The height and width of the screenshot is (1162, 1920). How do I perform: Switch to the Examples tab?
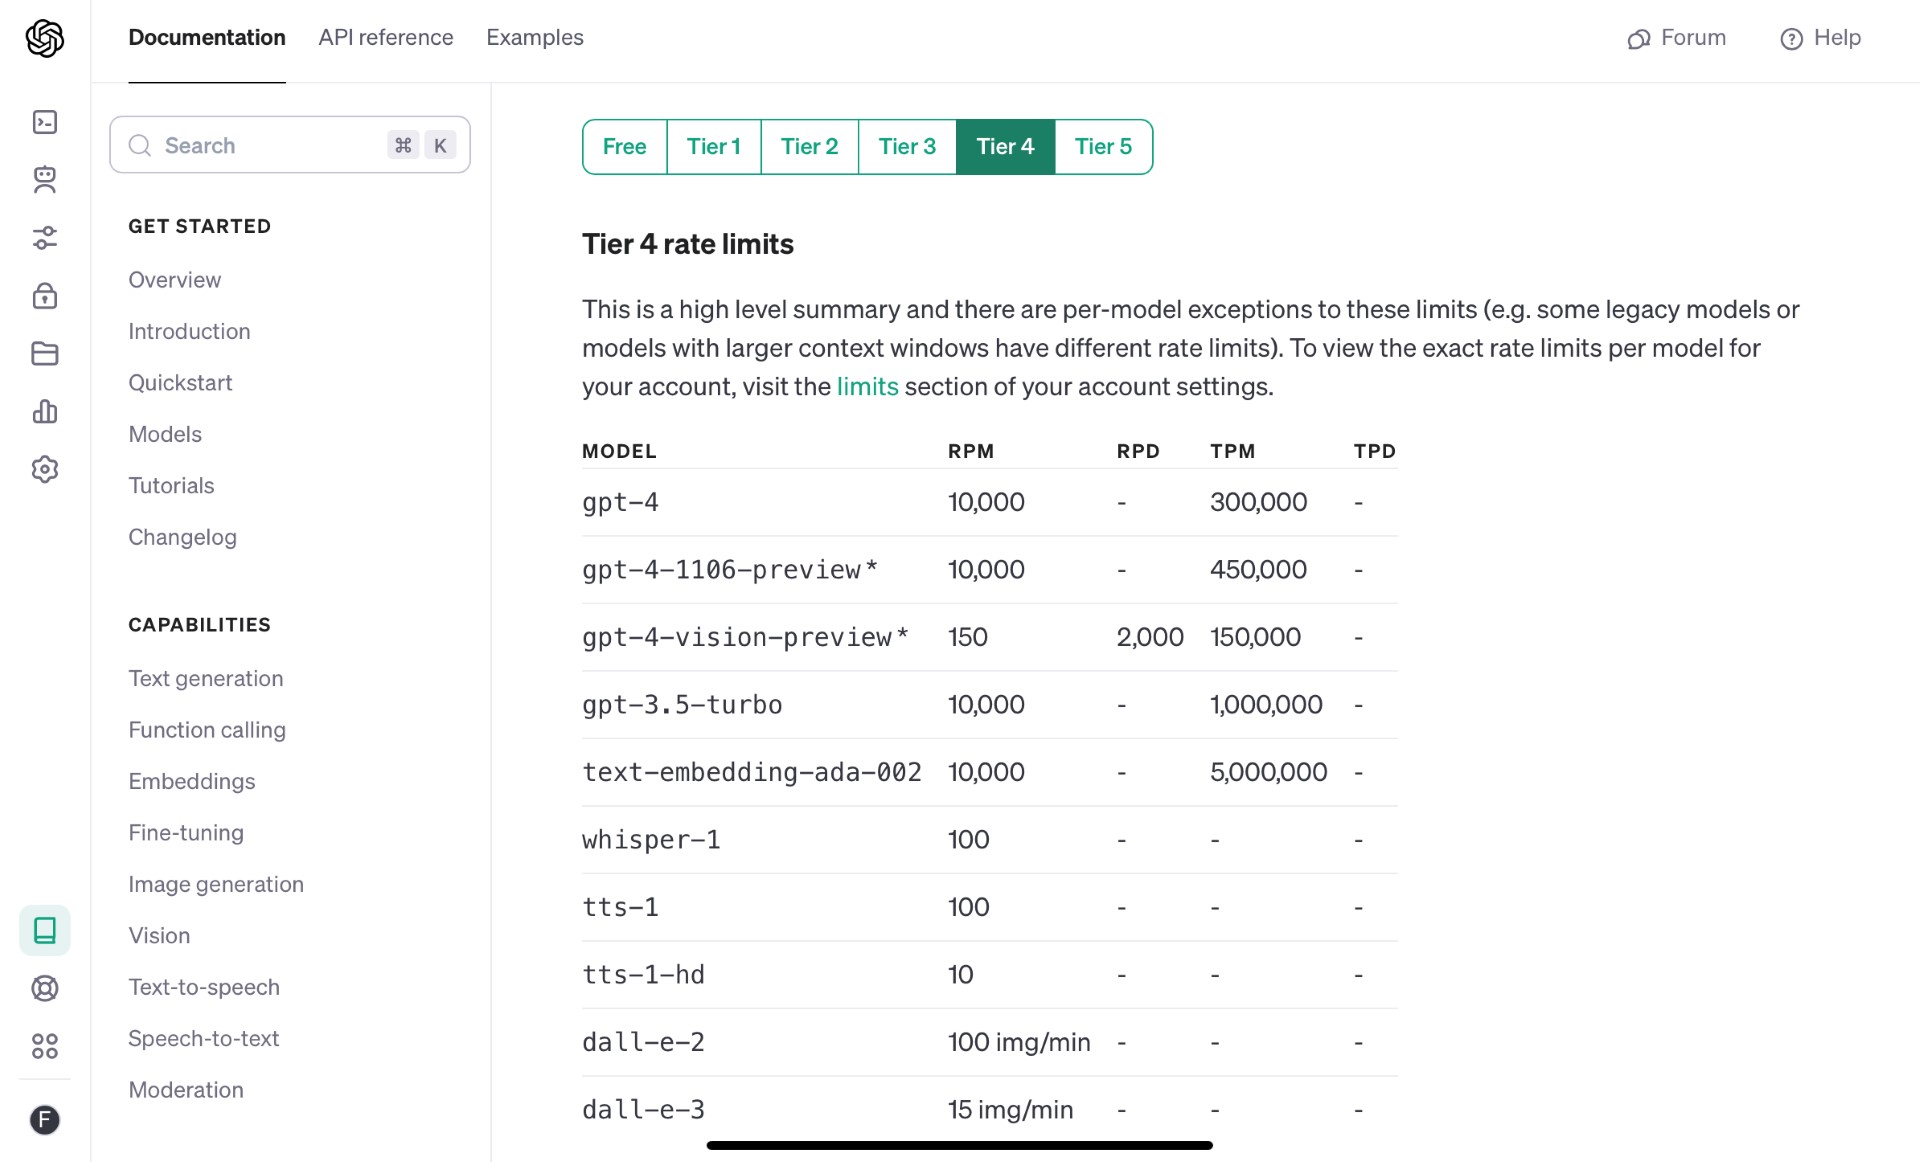[x=535, y=38]
